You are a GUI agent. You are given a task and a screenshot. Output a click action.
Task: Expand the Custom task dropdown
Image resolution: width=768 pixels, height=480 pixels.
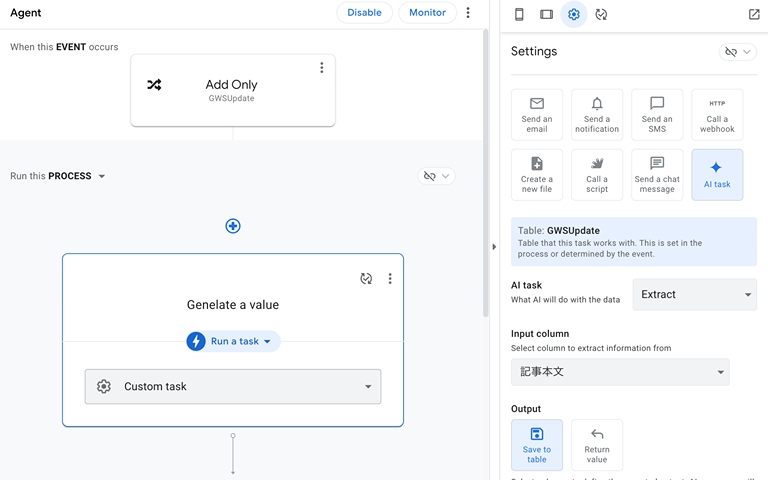pos(233,387)
